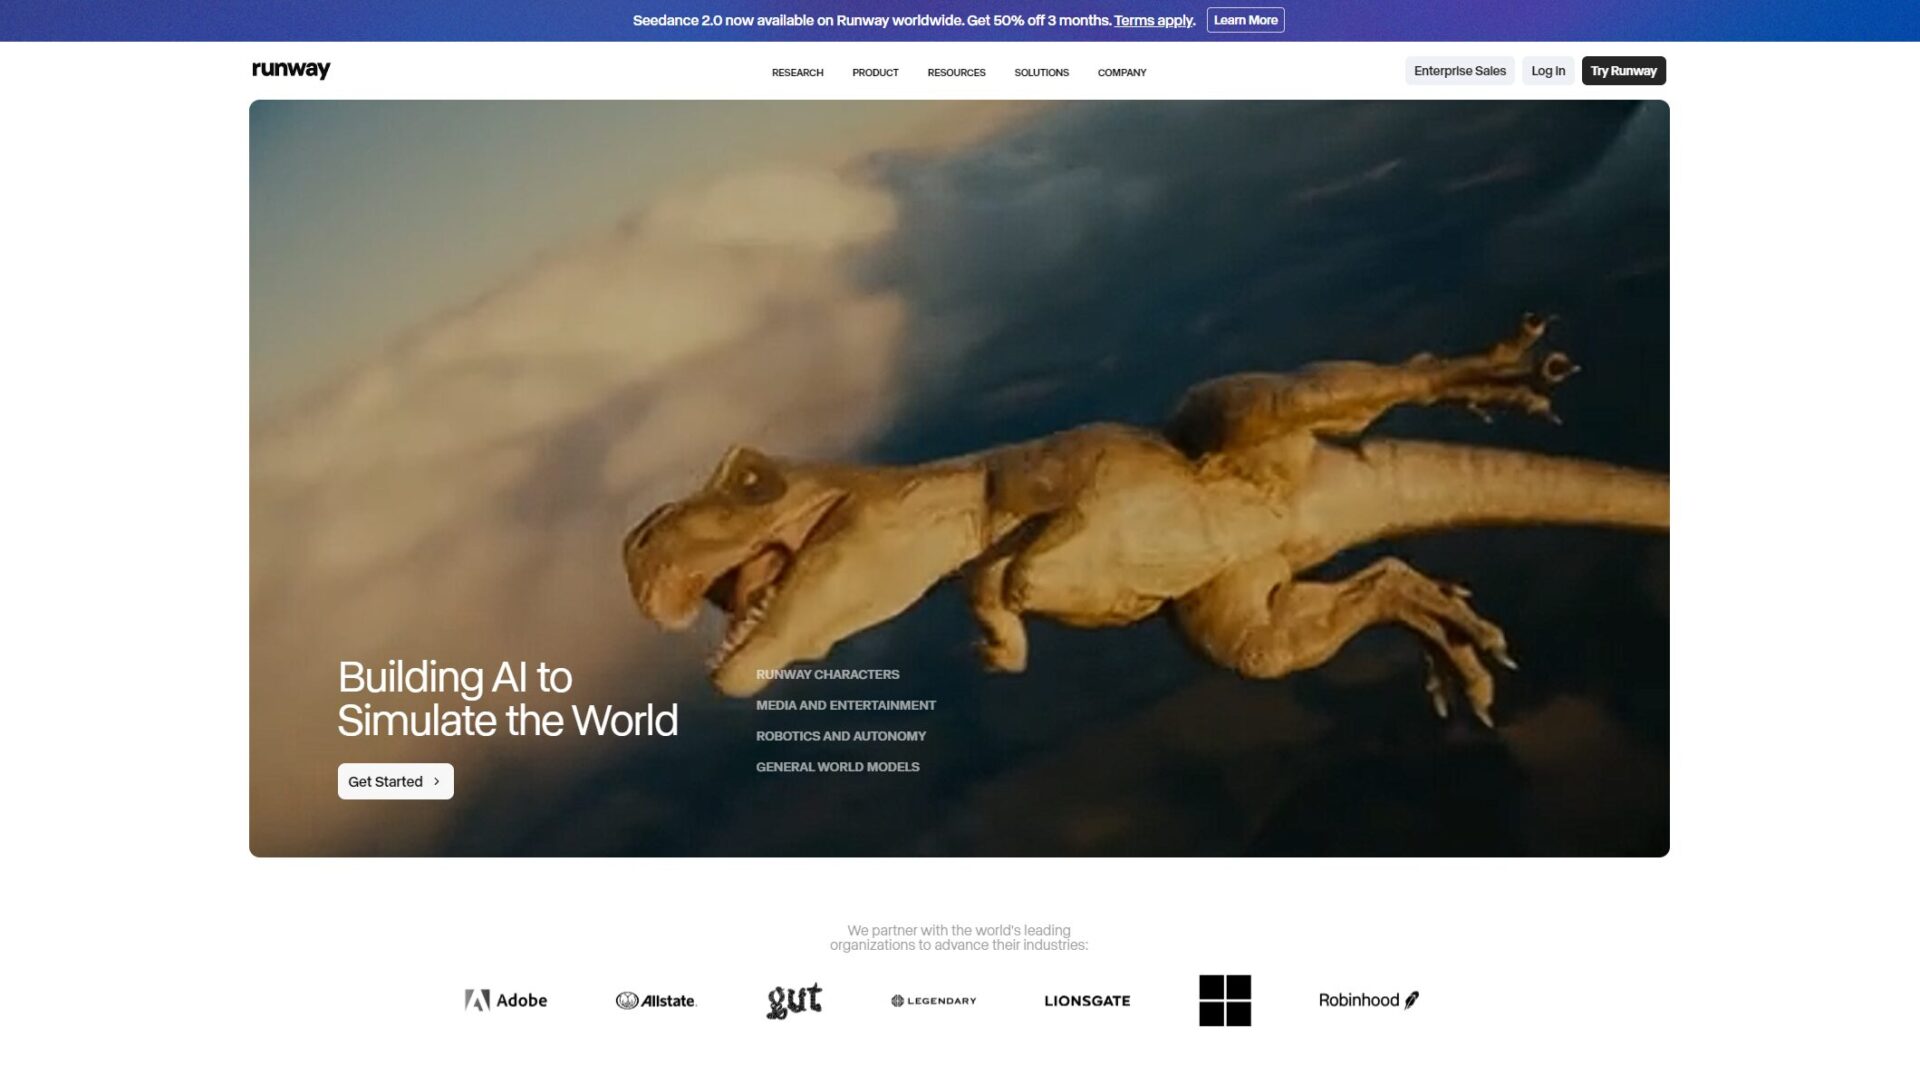Open the Company menu item
Image resolution: width=1920 pixels, height=1075 pixels.
pos(1121,72)
